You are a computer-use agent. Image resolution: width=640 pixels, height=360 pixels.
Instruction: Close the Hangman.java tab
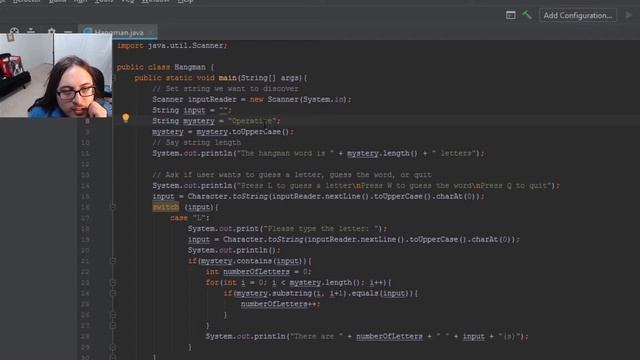point(151,32)
